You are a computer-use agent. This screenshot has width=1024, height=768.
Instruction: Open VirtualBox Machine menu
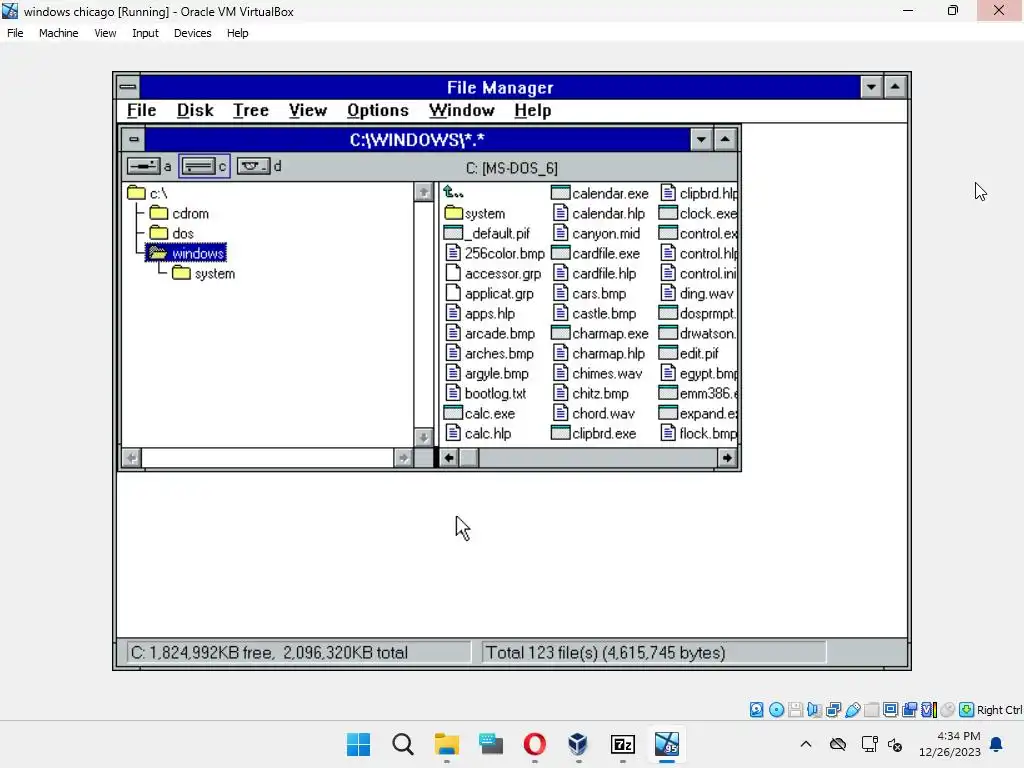[58, 33]
